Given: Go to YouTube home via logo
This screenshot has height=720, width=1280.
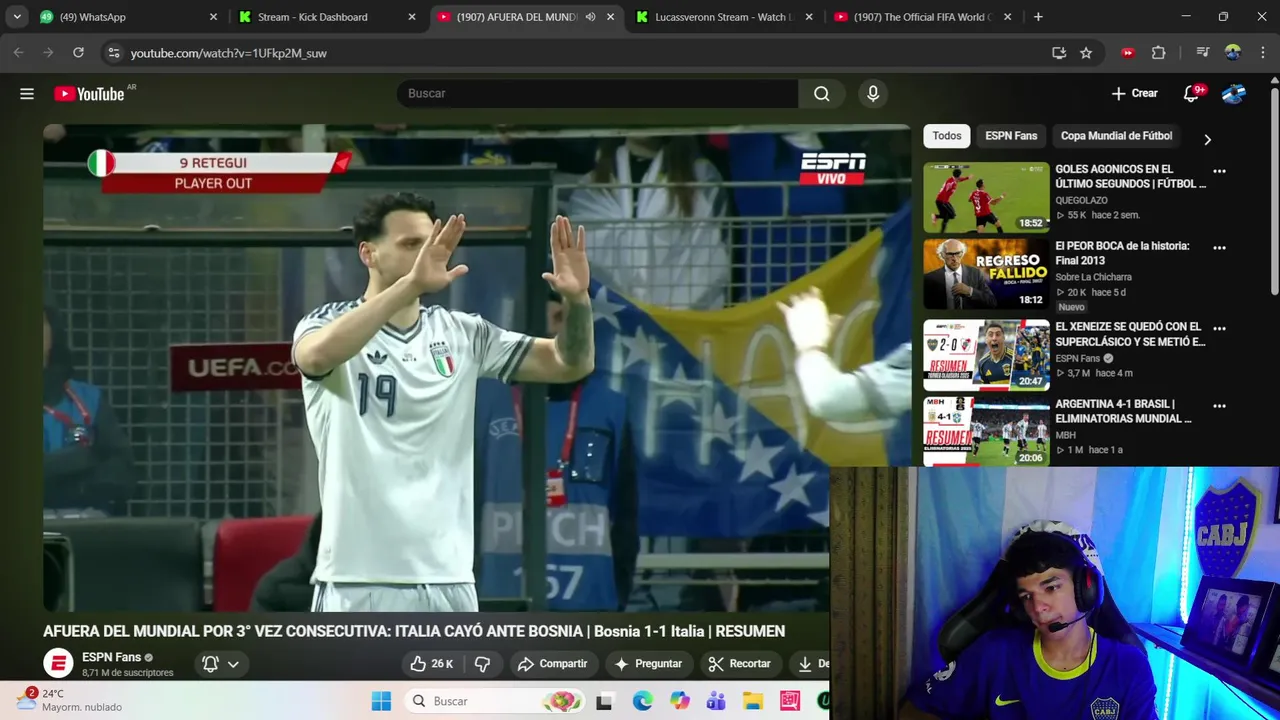Looking at the screenshot, I should [x=89, y=94].
